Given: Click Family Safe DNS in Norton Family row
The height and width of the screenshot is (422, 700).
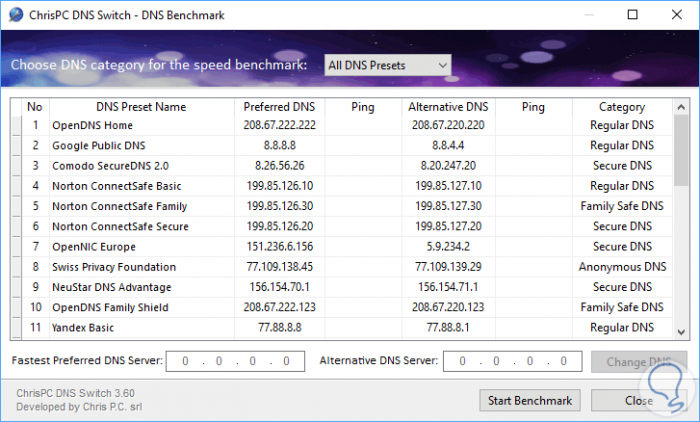Looking at the screenshot, I should [622, 206].
